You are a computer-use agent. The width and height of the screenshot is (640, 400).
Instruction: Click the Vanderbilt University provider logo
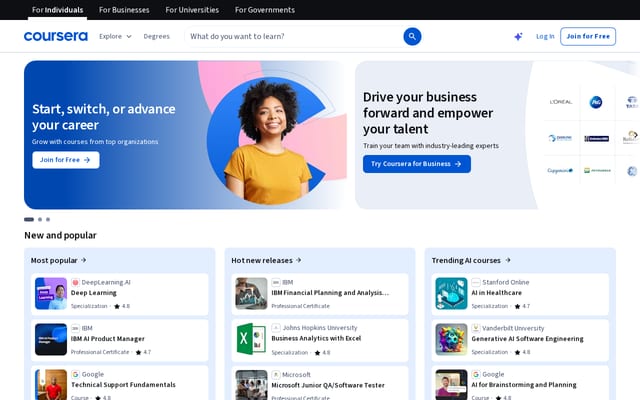pyautogui.click(x=476, y=328)
